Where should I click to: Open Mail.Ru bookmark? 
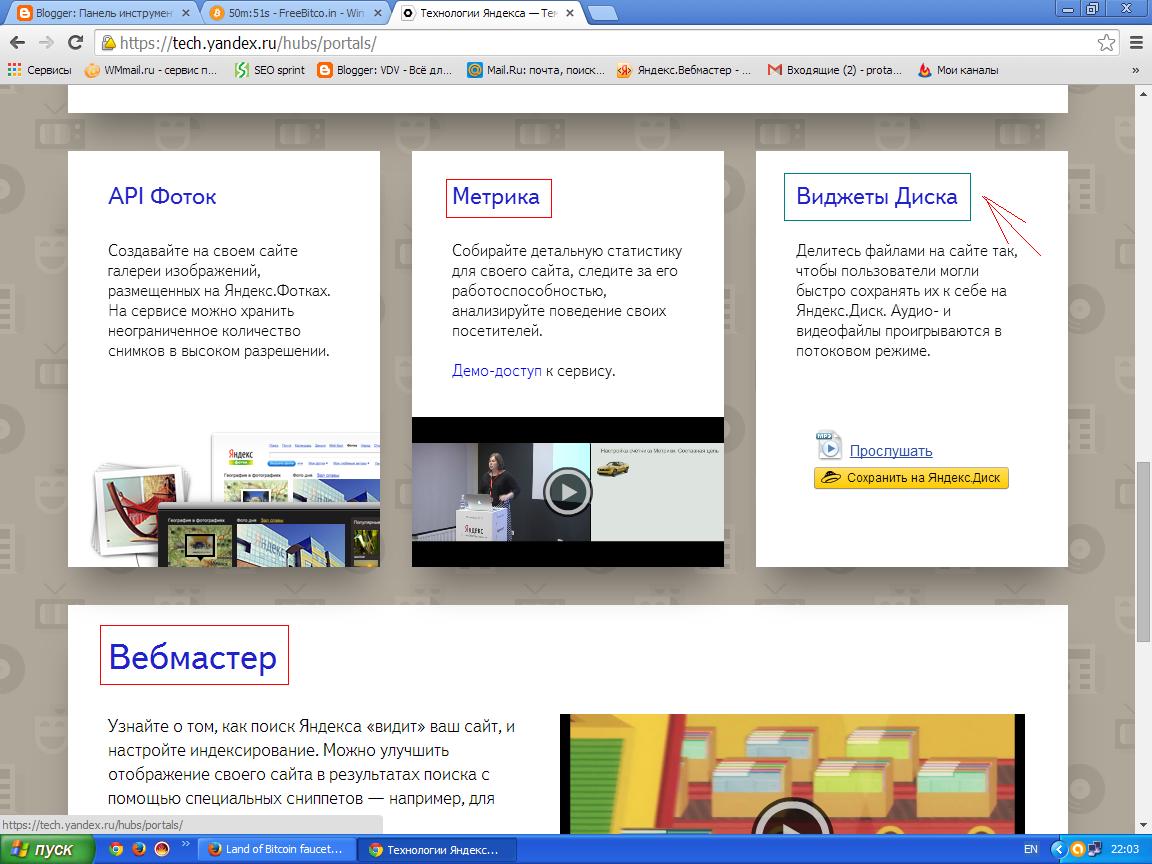click(x=536, y=70)
